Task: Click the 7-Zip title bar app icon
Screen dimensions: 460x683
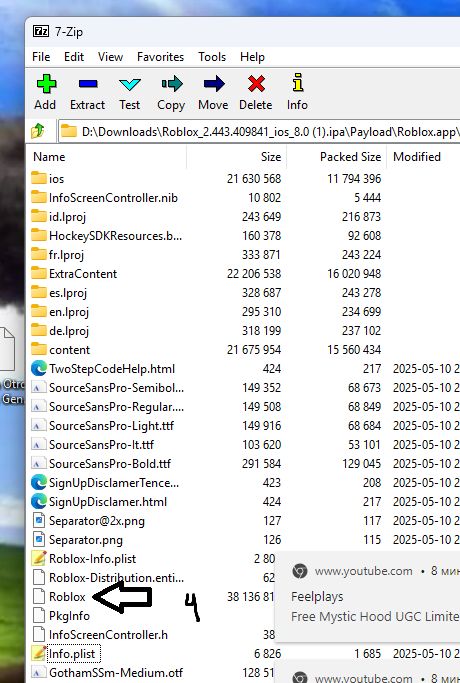Action: (41, 31)
